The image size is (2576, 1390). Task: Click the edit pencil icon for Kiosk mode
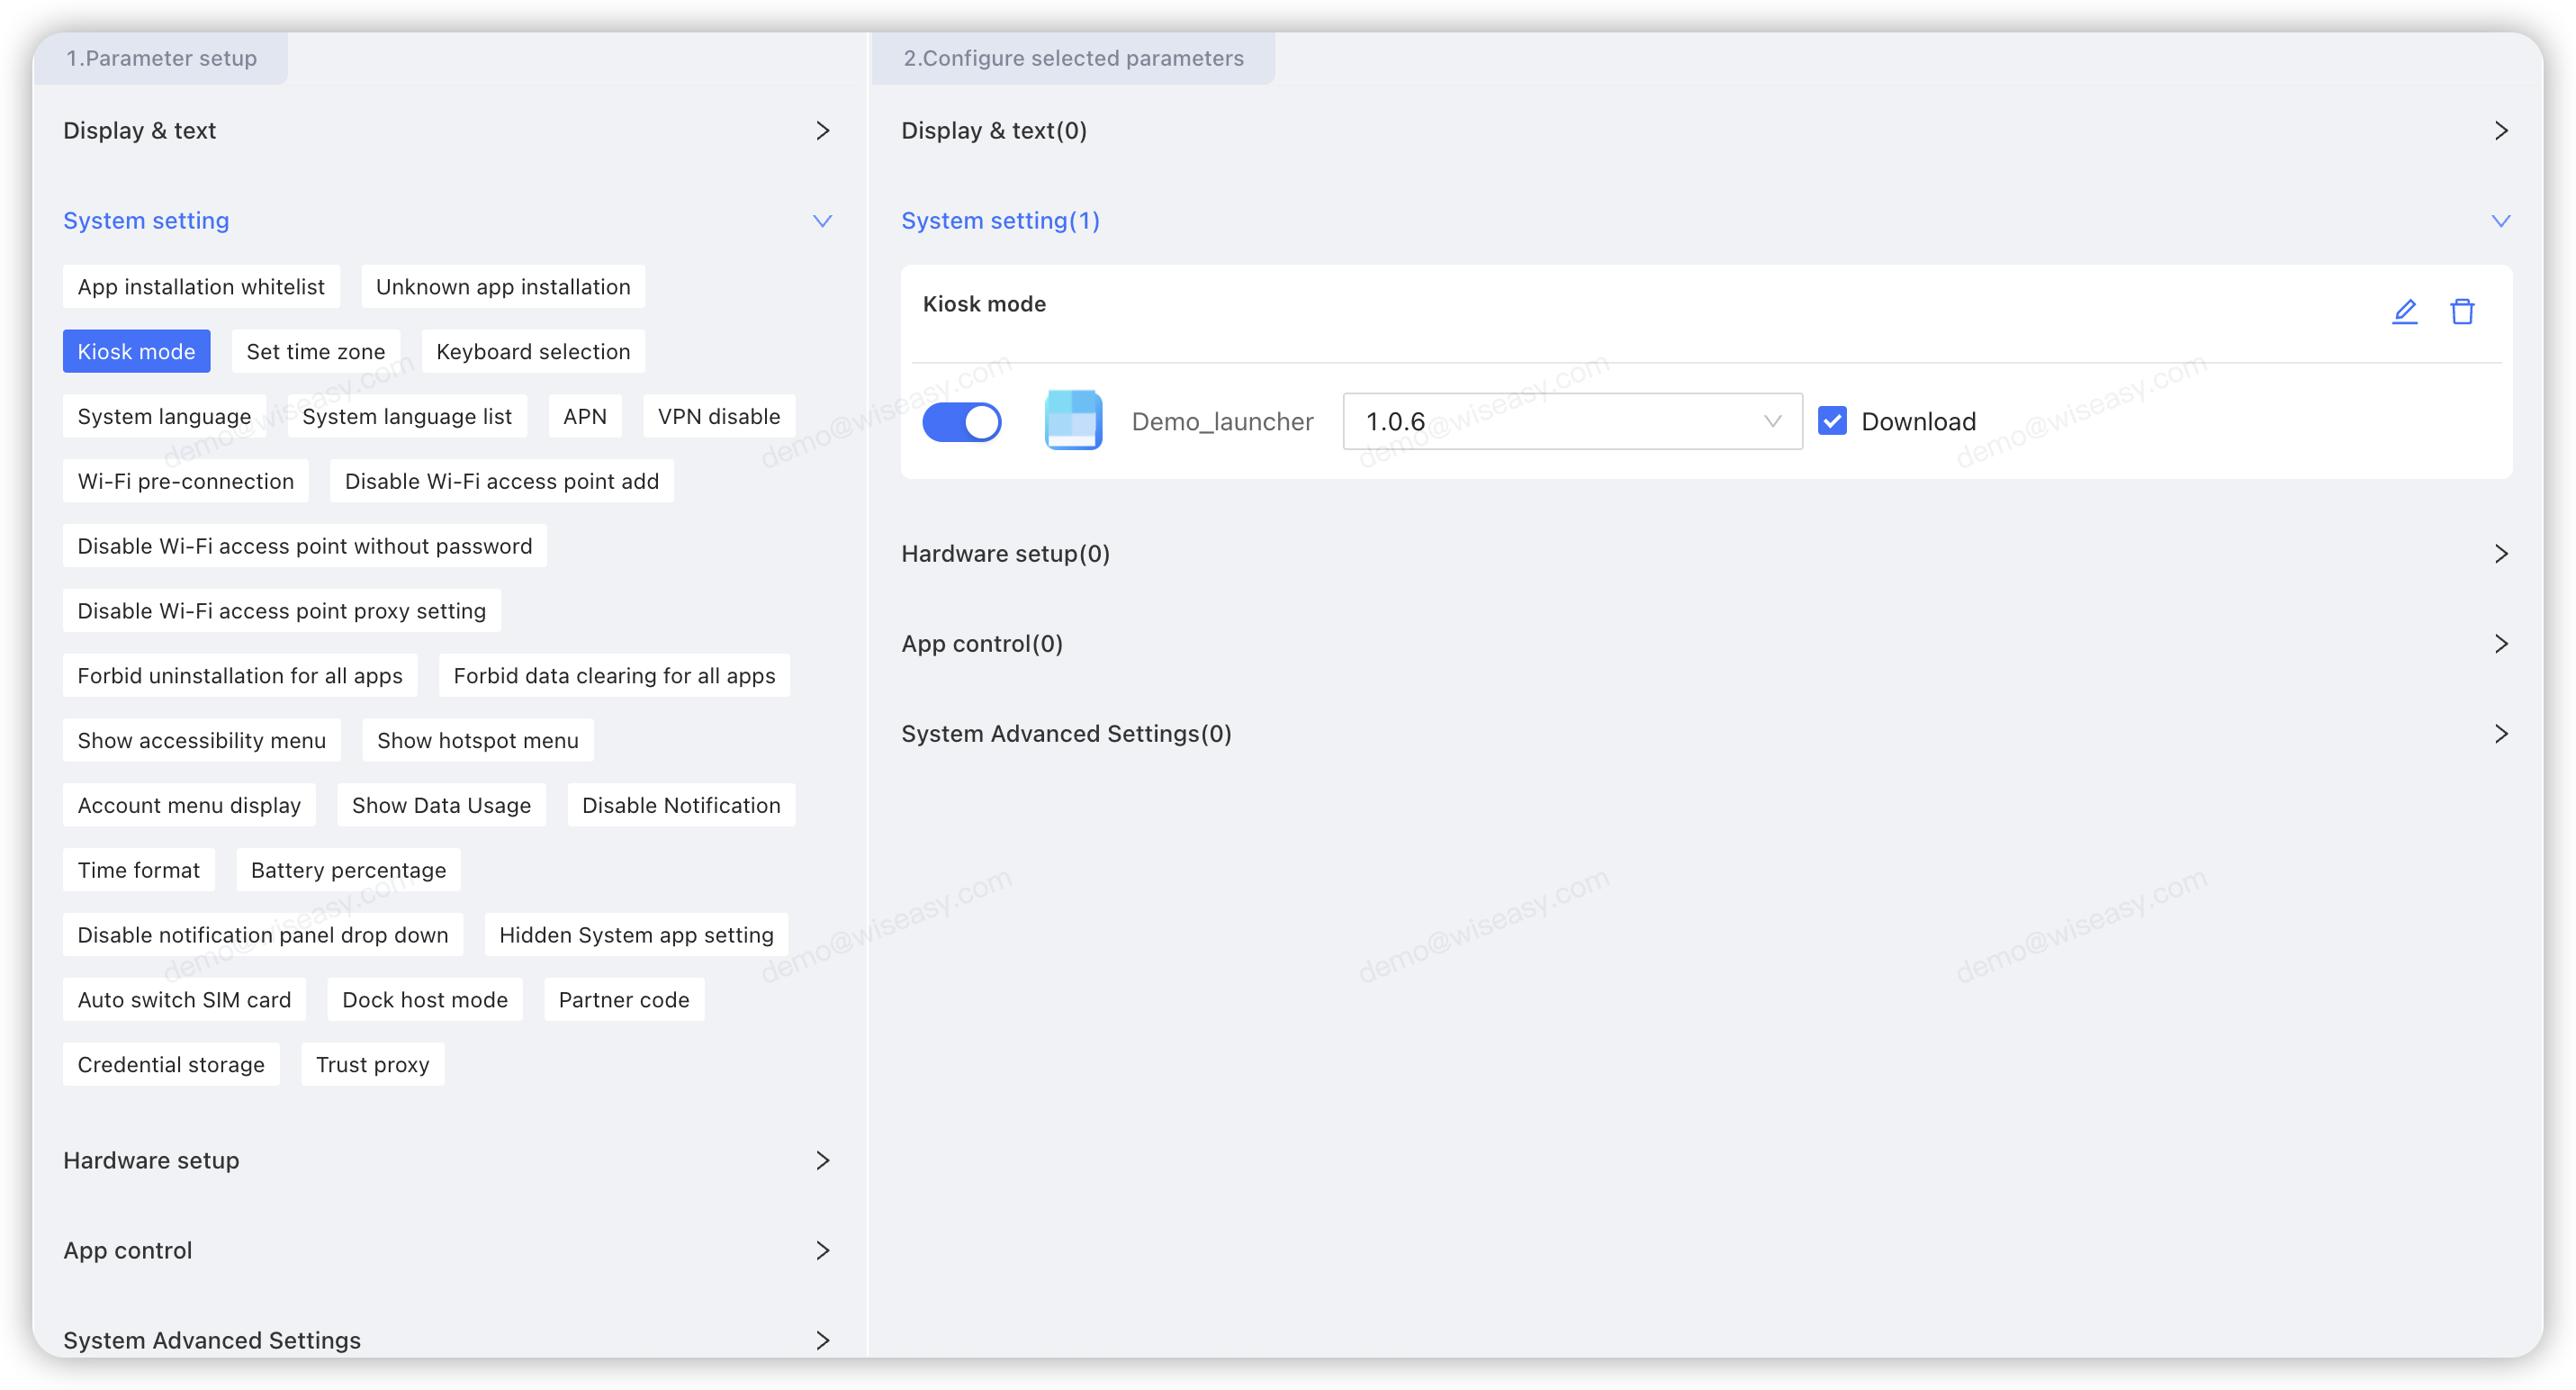2404,312
